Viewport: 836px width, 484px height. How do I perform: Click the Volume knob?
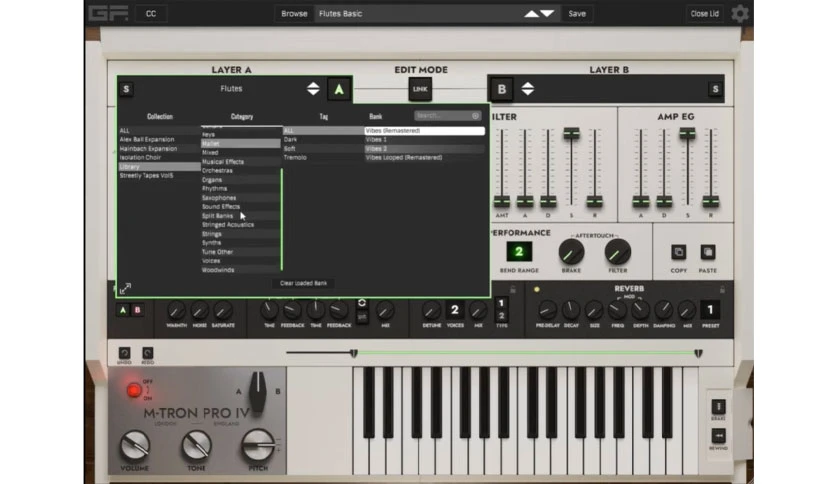(x=135, y=446)
